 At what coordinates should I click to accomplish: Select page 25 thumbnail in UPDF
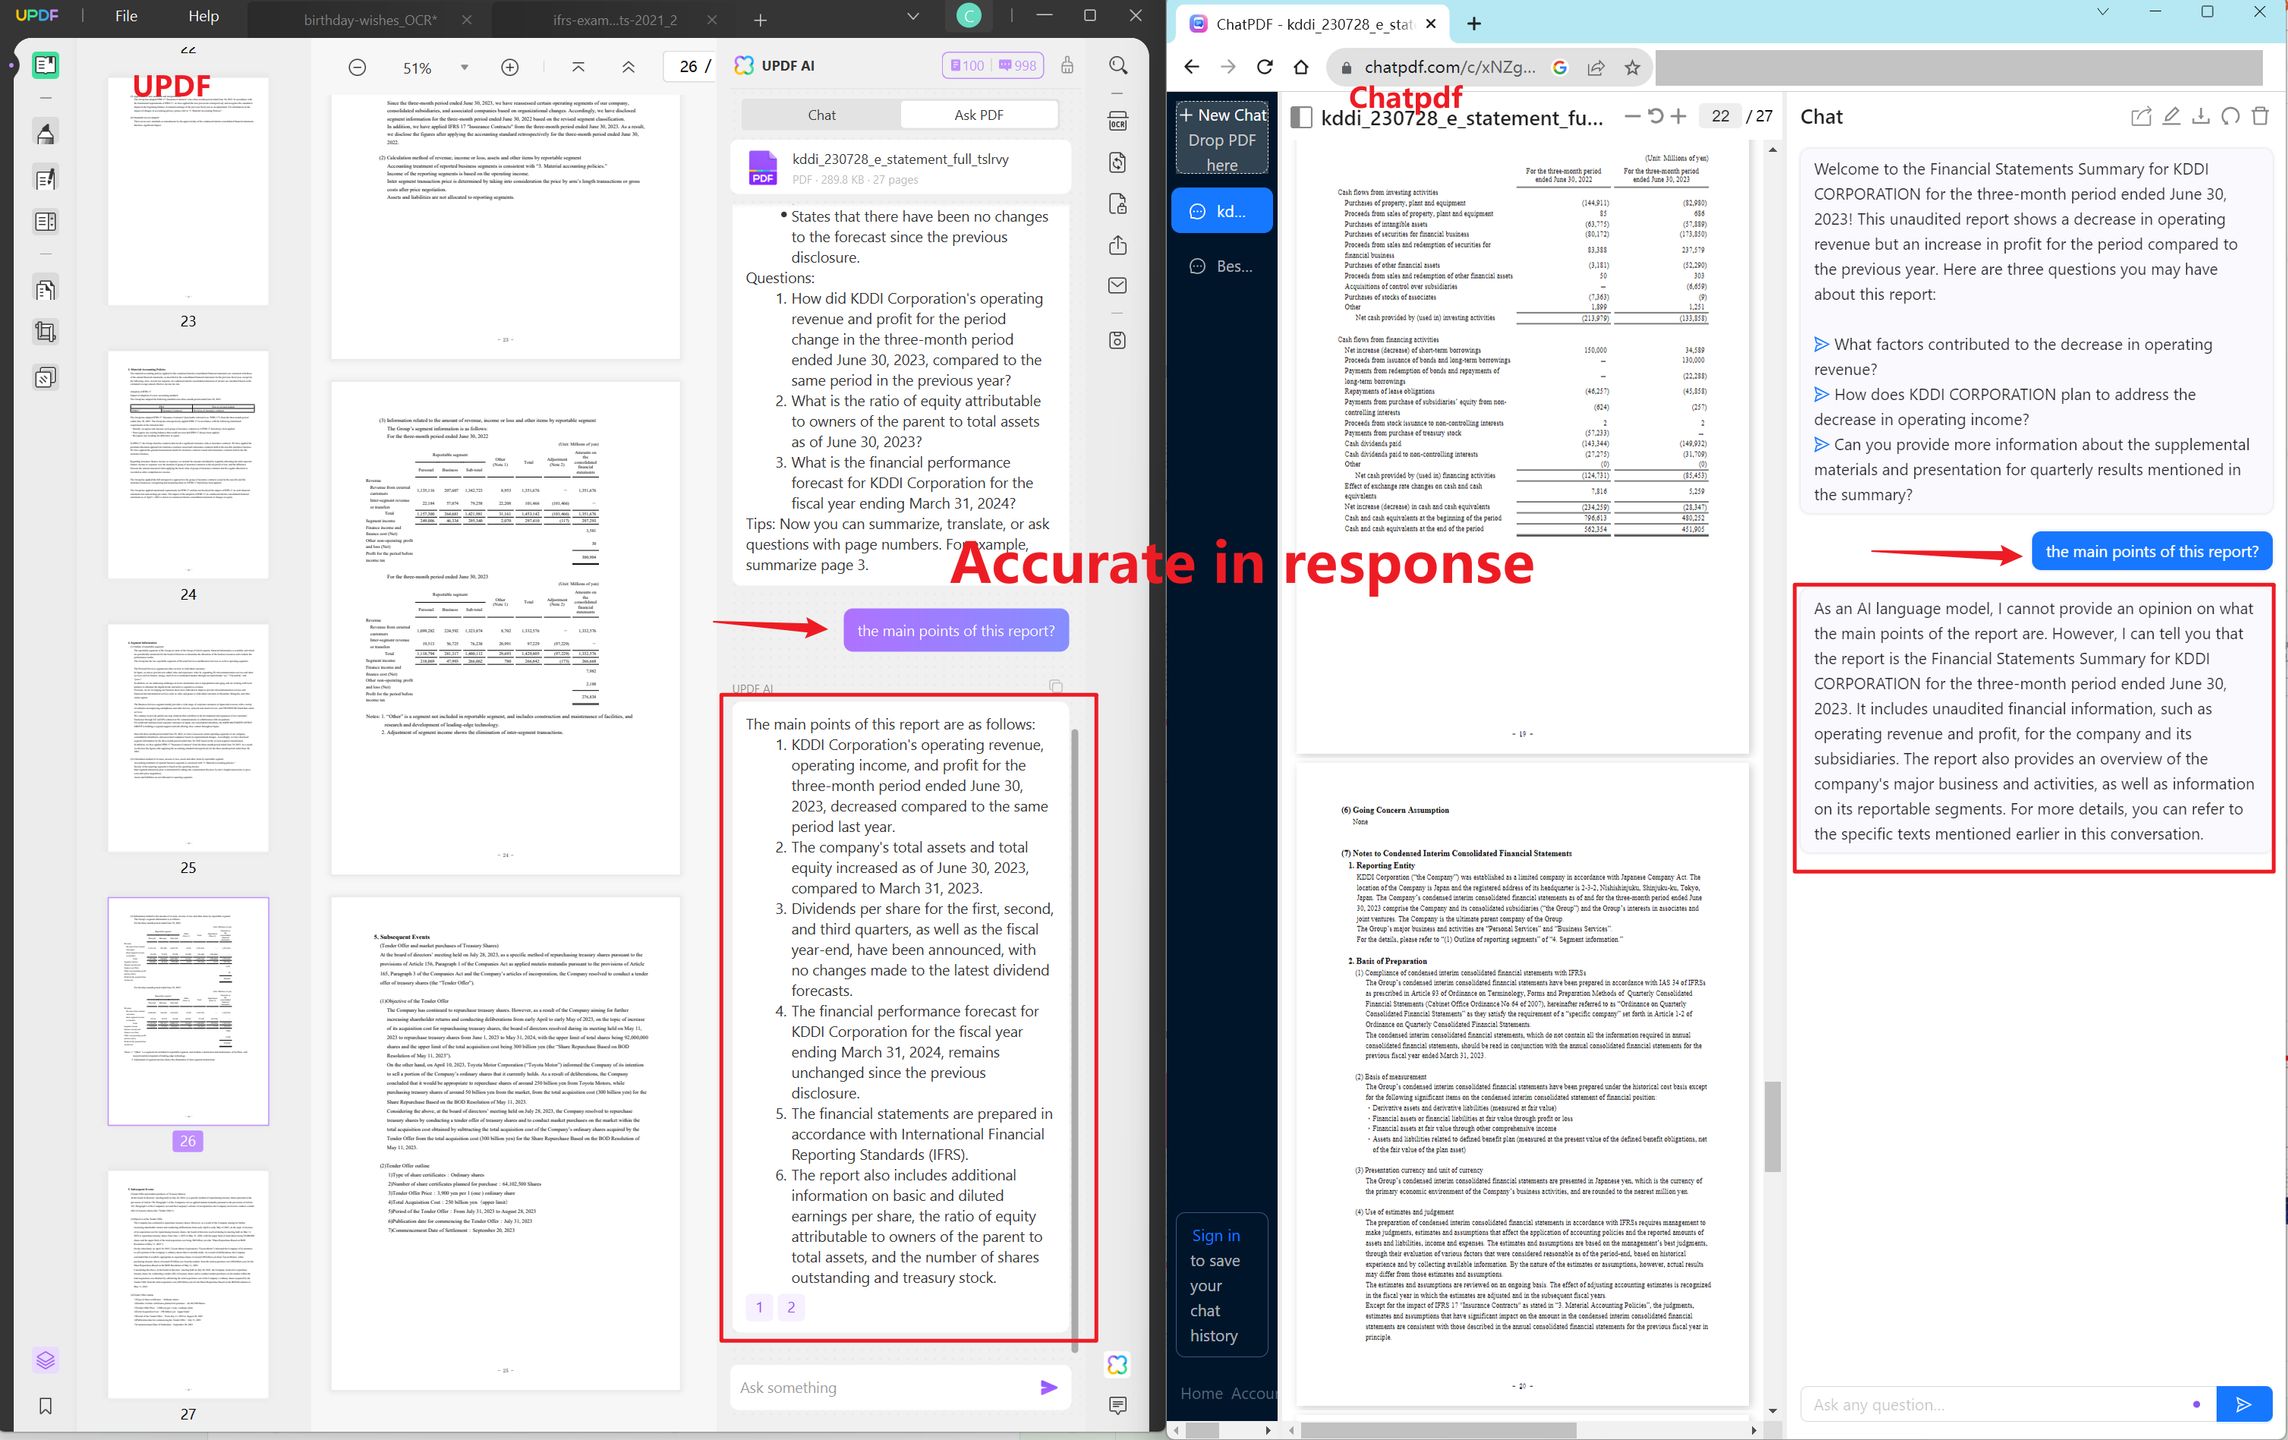tap(188, 738)
